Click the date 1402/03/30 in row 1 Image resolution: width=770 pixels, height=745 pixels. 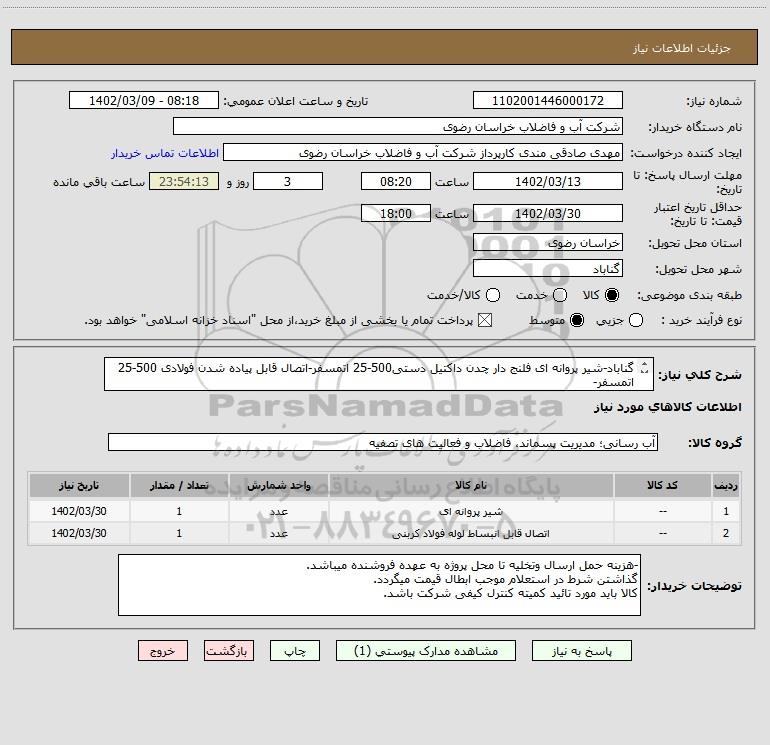click(x=79, y=511)
